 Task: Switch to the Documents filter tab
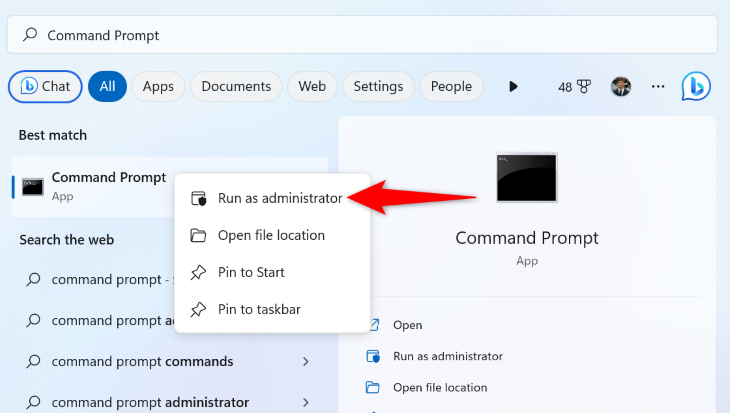[x=236, y=87]
